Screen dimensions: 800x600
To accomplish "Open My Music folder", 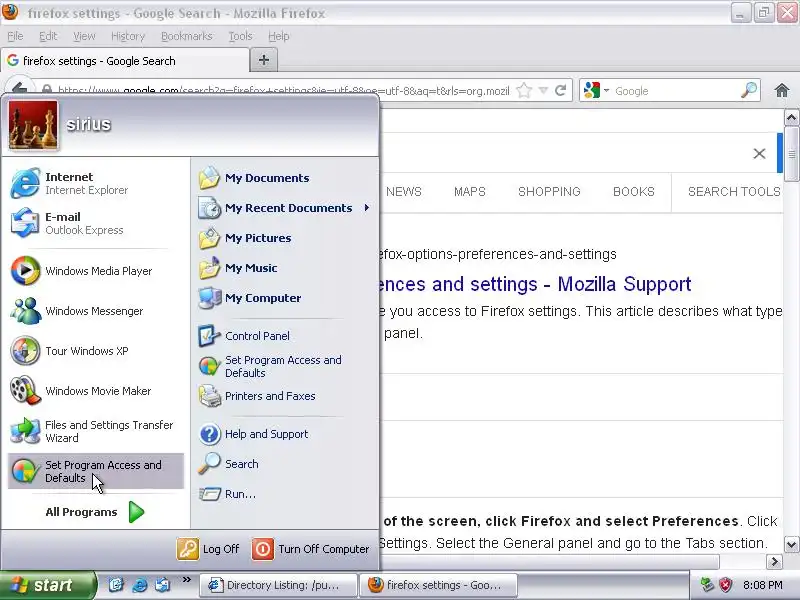I will coord(286,268).
